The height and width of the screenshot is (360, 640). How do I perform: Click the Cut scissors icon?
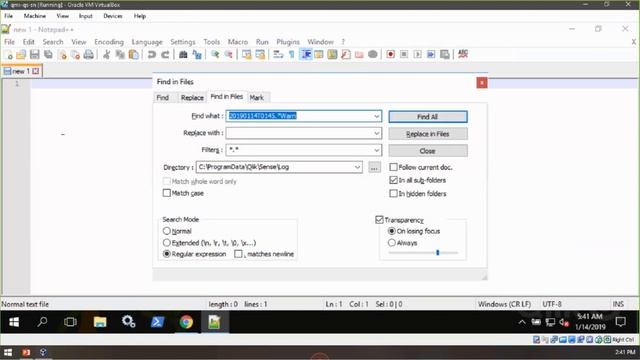(107, 54)
